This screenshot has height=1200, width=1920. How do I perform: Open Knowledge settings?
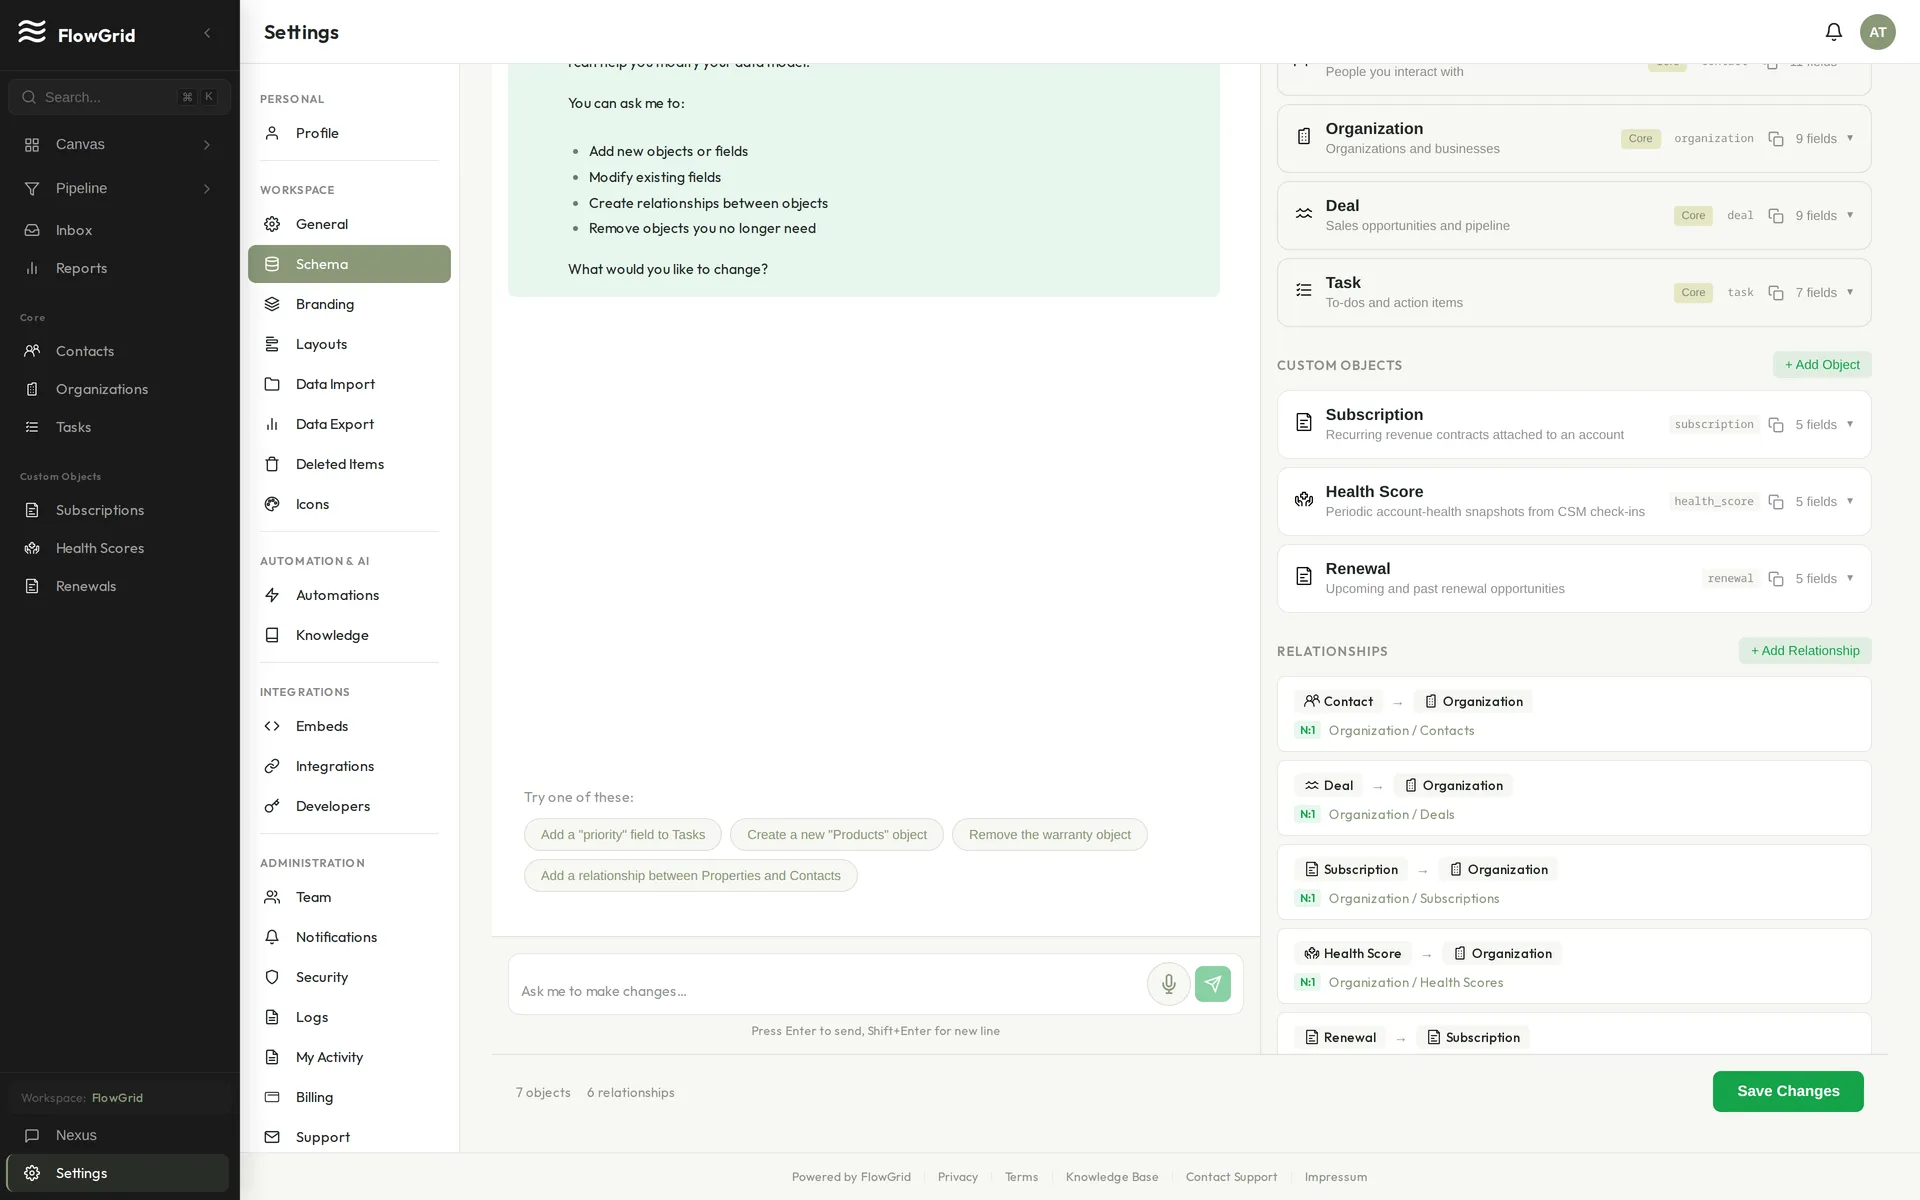click(x=349, y=635)
